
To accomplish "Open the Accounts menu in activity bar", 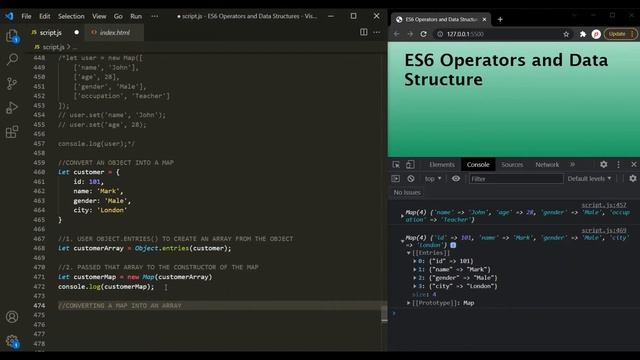I will click(x=12, y=317).
